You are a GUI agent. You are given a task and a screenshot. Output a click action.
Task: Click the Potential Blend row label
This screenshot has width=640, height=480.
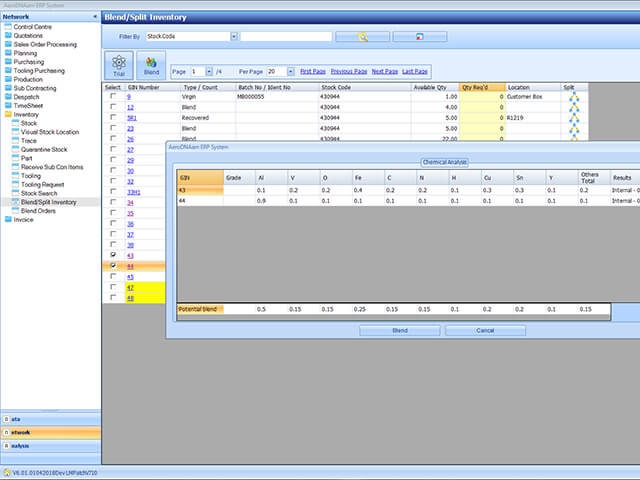[x=200, y=309]
